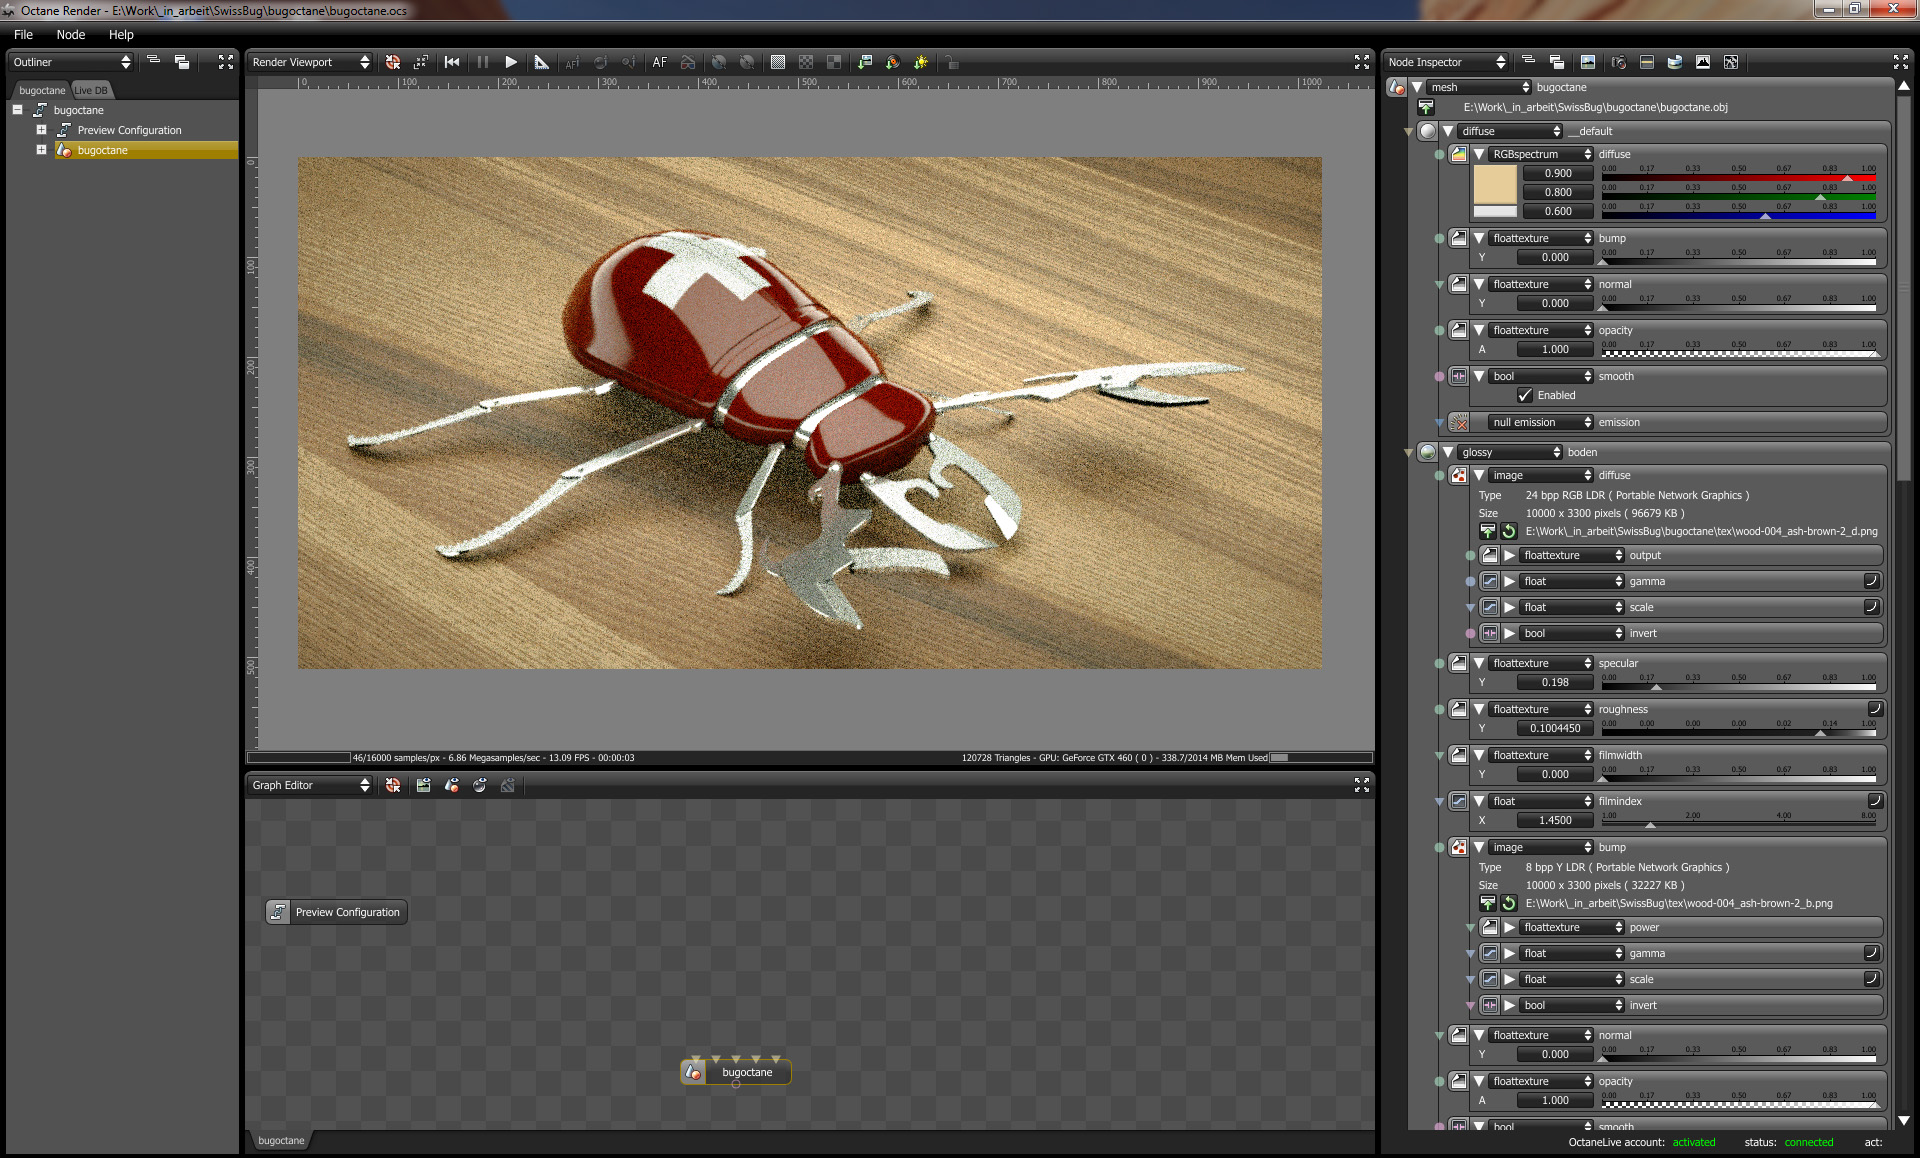Expand the Preview Configuration tree node
1920x1158 pixels.
pos(41,130)
